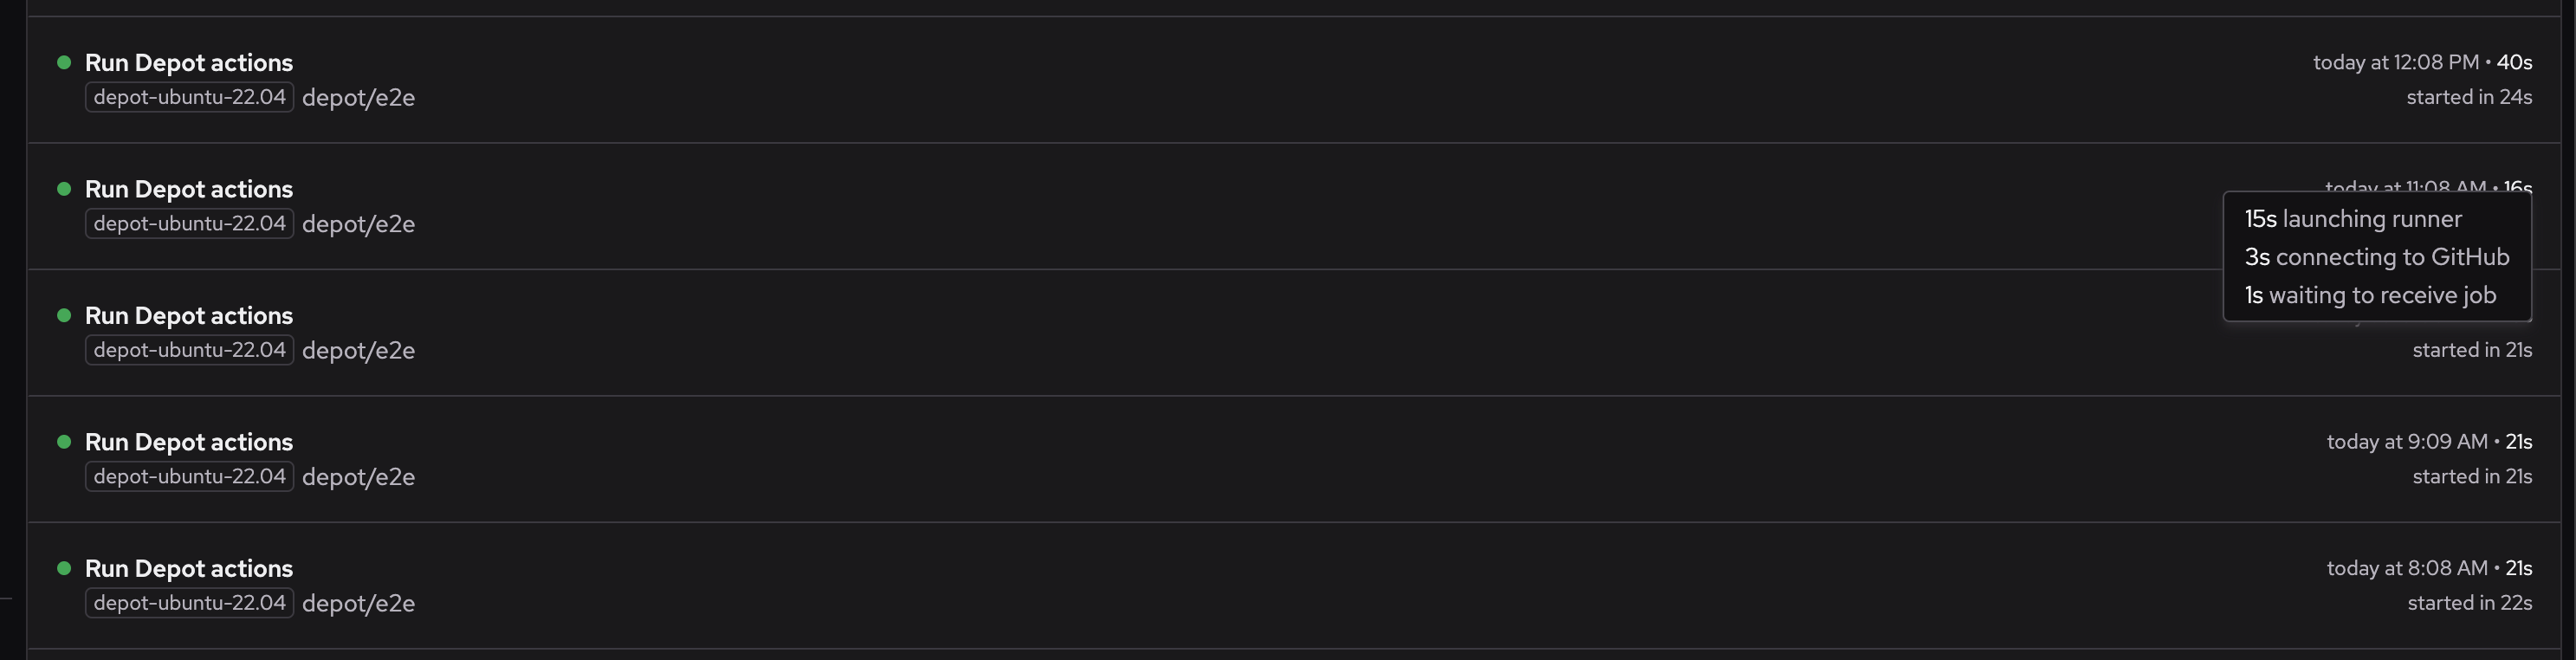2576x660 pixels.
Task: Open the Run Depot actions job from 11:08 AM
Action: coord(188,189)
